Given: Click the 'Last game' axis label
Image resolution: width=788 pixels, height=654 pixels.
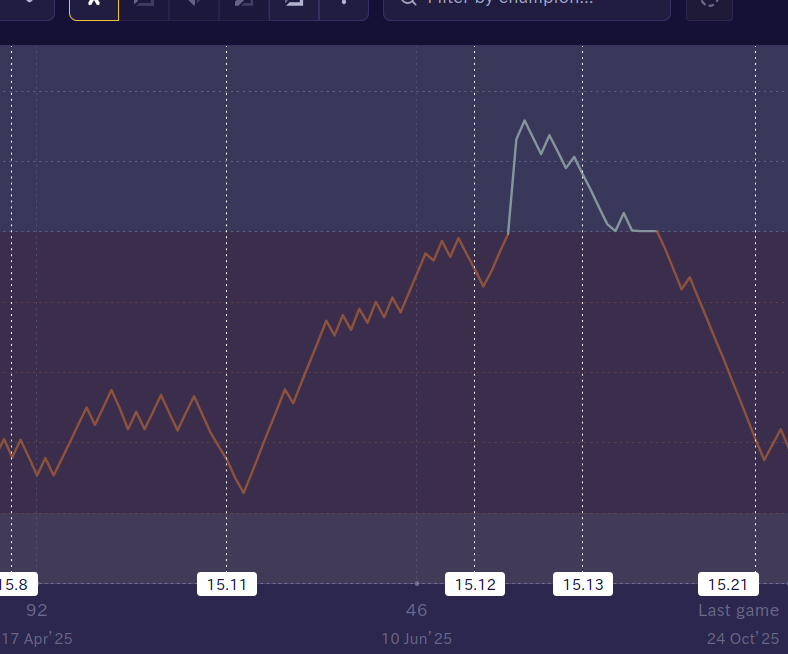Looking at the screenshot, I should pyautogui.click(x=738, y=610).
